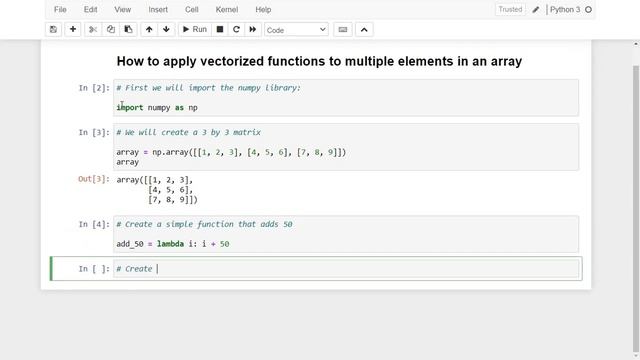Viewport: 640px width, 360px height.
Task: Open the Cell menu
Action: tap(191, 9)
